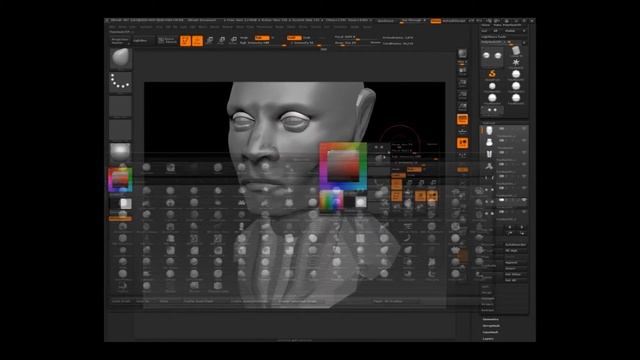Open the material sphere thumbnail on left shelf
Viewport: 640px width, 360px height.
[x=120, y=152]
